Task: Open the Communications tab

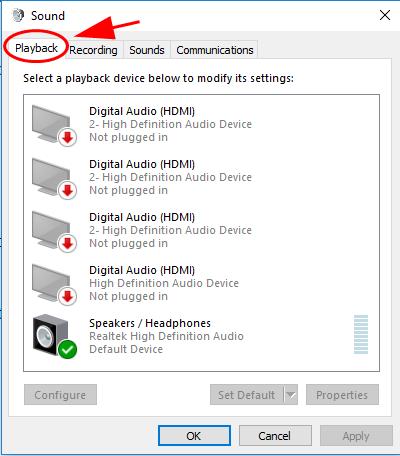Action: (215, 50)
